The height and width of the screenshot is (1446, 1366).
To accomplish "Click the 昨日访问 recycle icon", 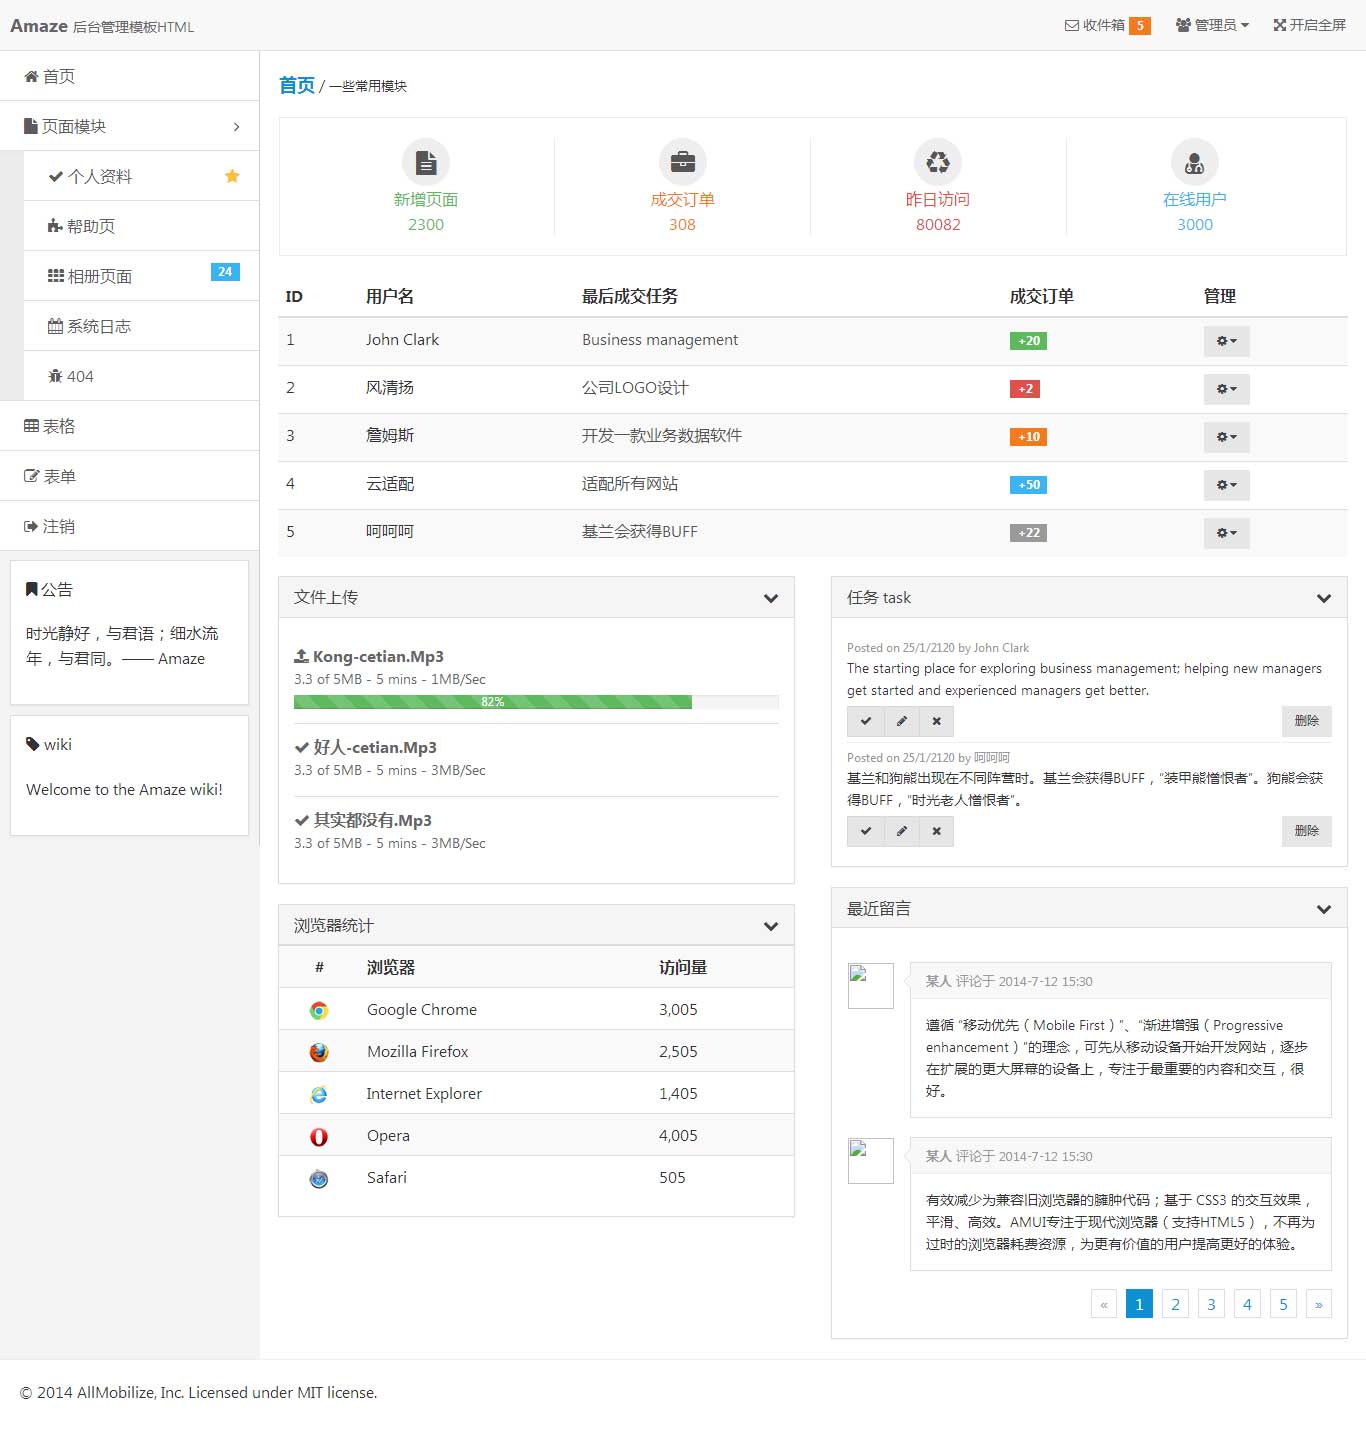I will pos(938,162).
